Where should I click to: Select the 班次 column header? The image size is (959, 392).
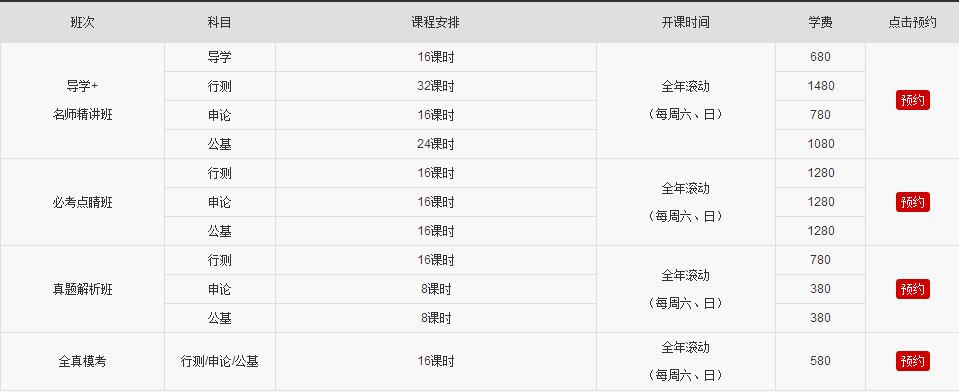[83, 23]
